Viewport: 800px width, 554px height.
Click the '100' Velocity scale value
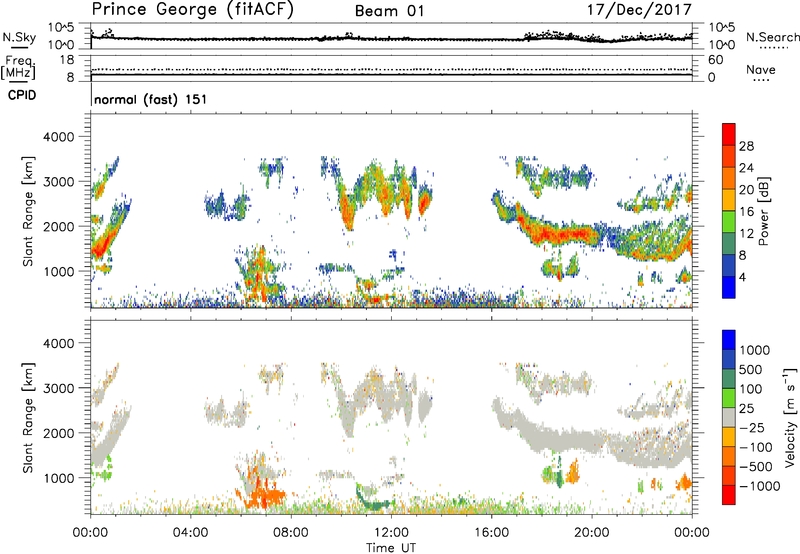tap(751, 389)
